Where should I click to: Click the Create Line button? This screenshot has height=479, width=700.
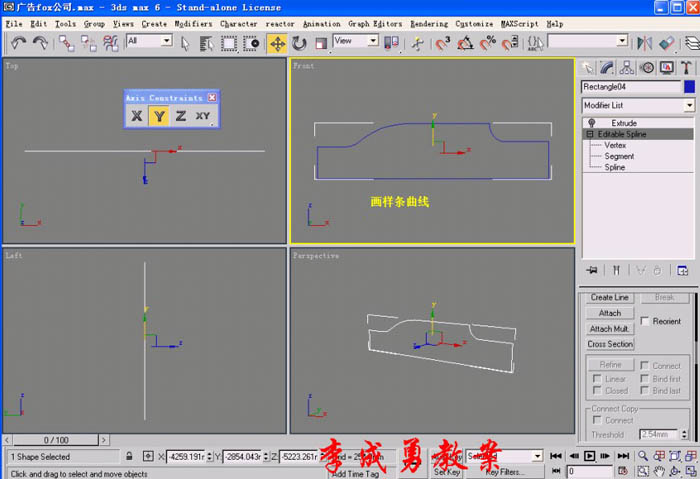tap(609, 297)
